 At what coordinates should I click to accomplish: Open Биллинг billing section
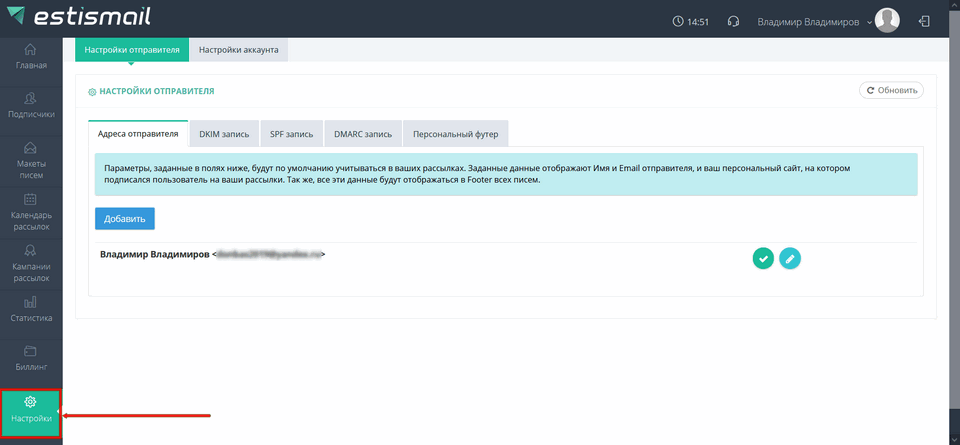31,358
